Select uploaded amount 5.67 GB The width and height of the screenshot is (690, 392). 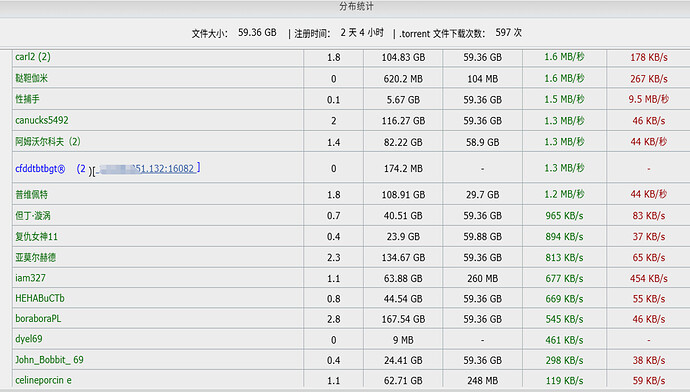[x=403, y=100]
